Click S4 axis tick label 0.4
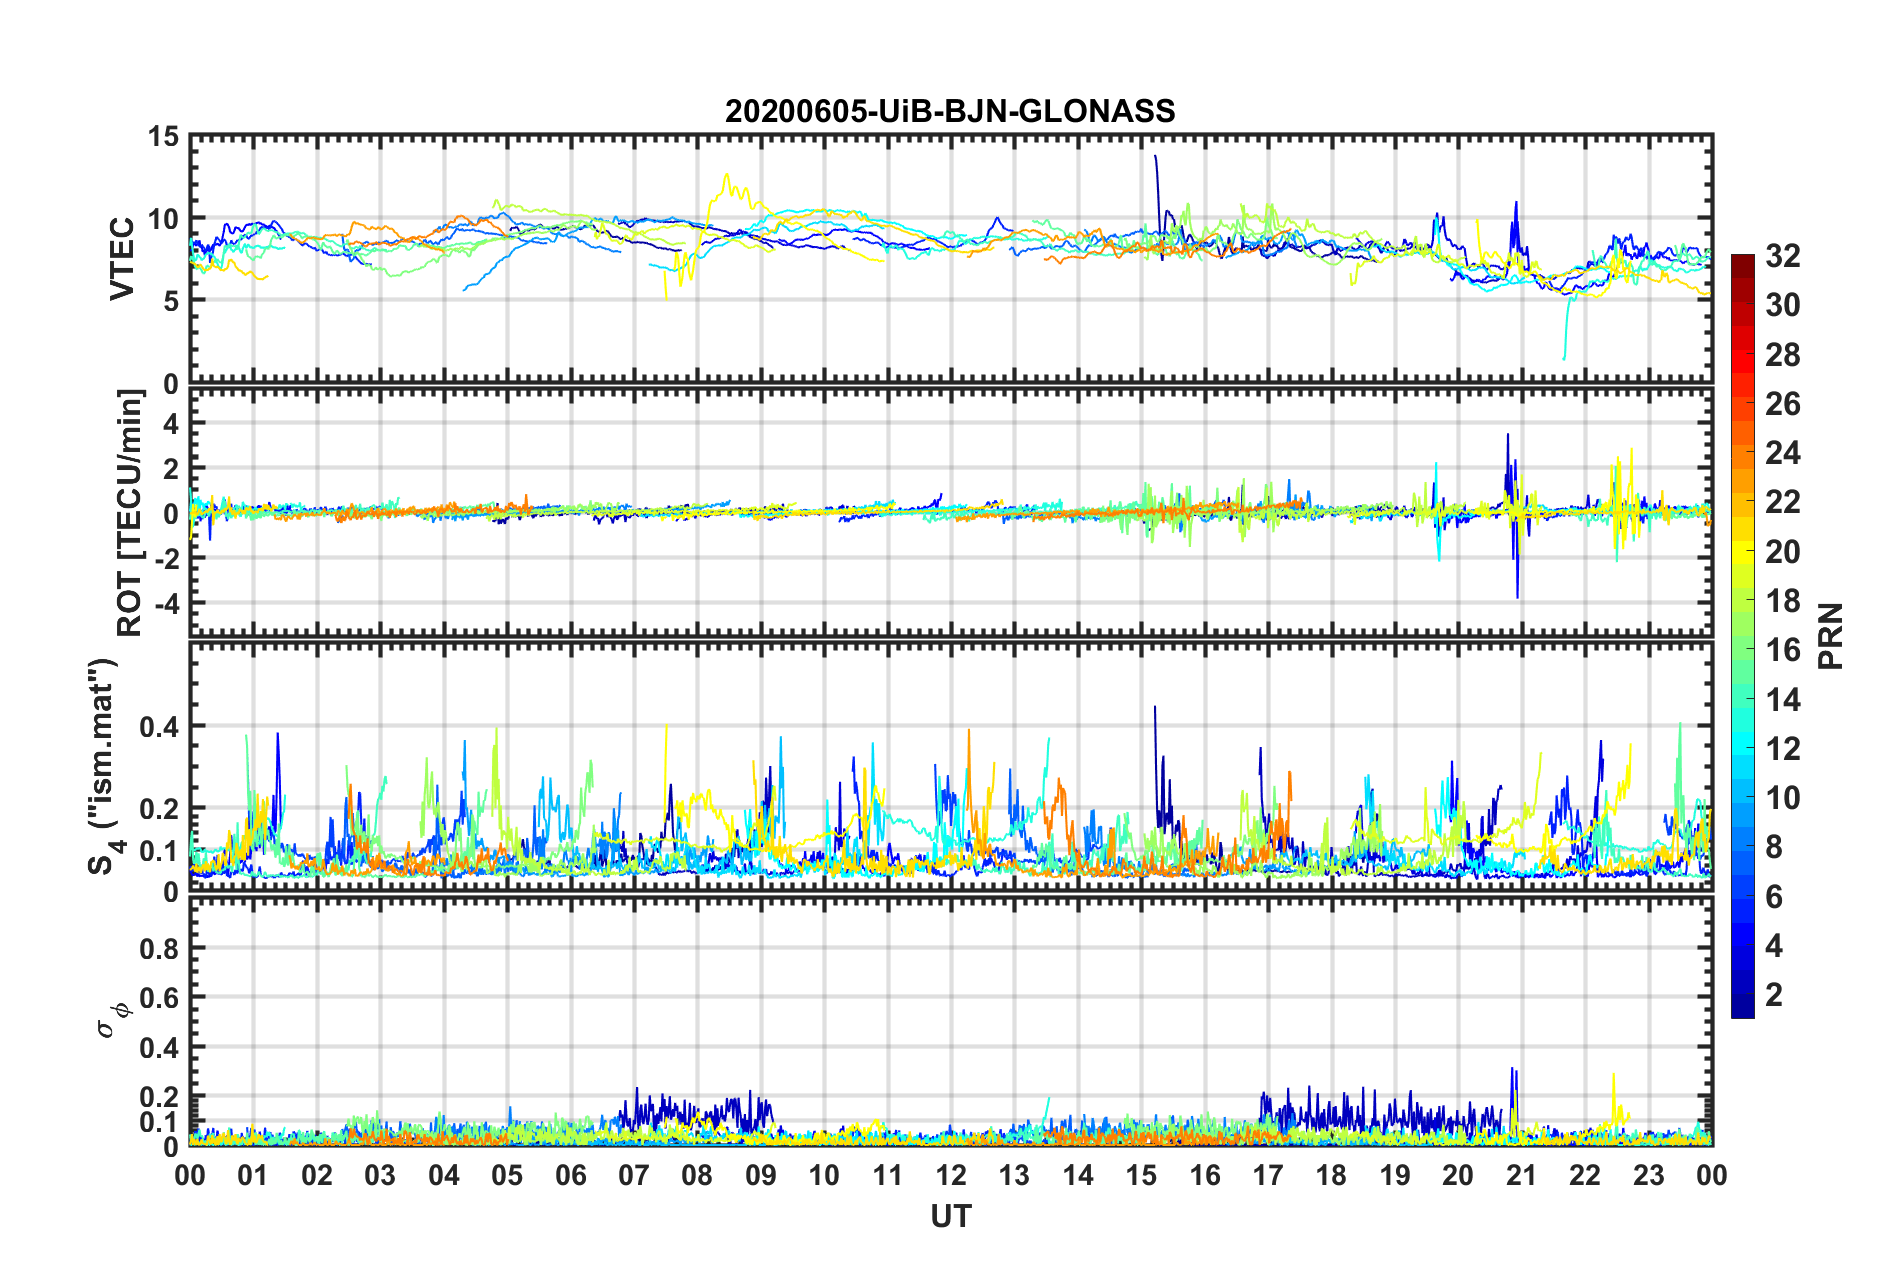 point(159,727)
